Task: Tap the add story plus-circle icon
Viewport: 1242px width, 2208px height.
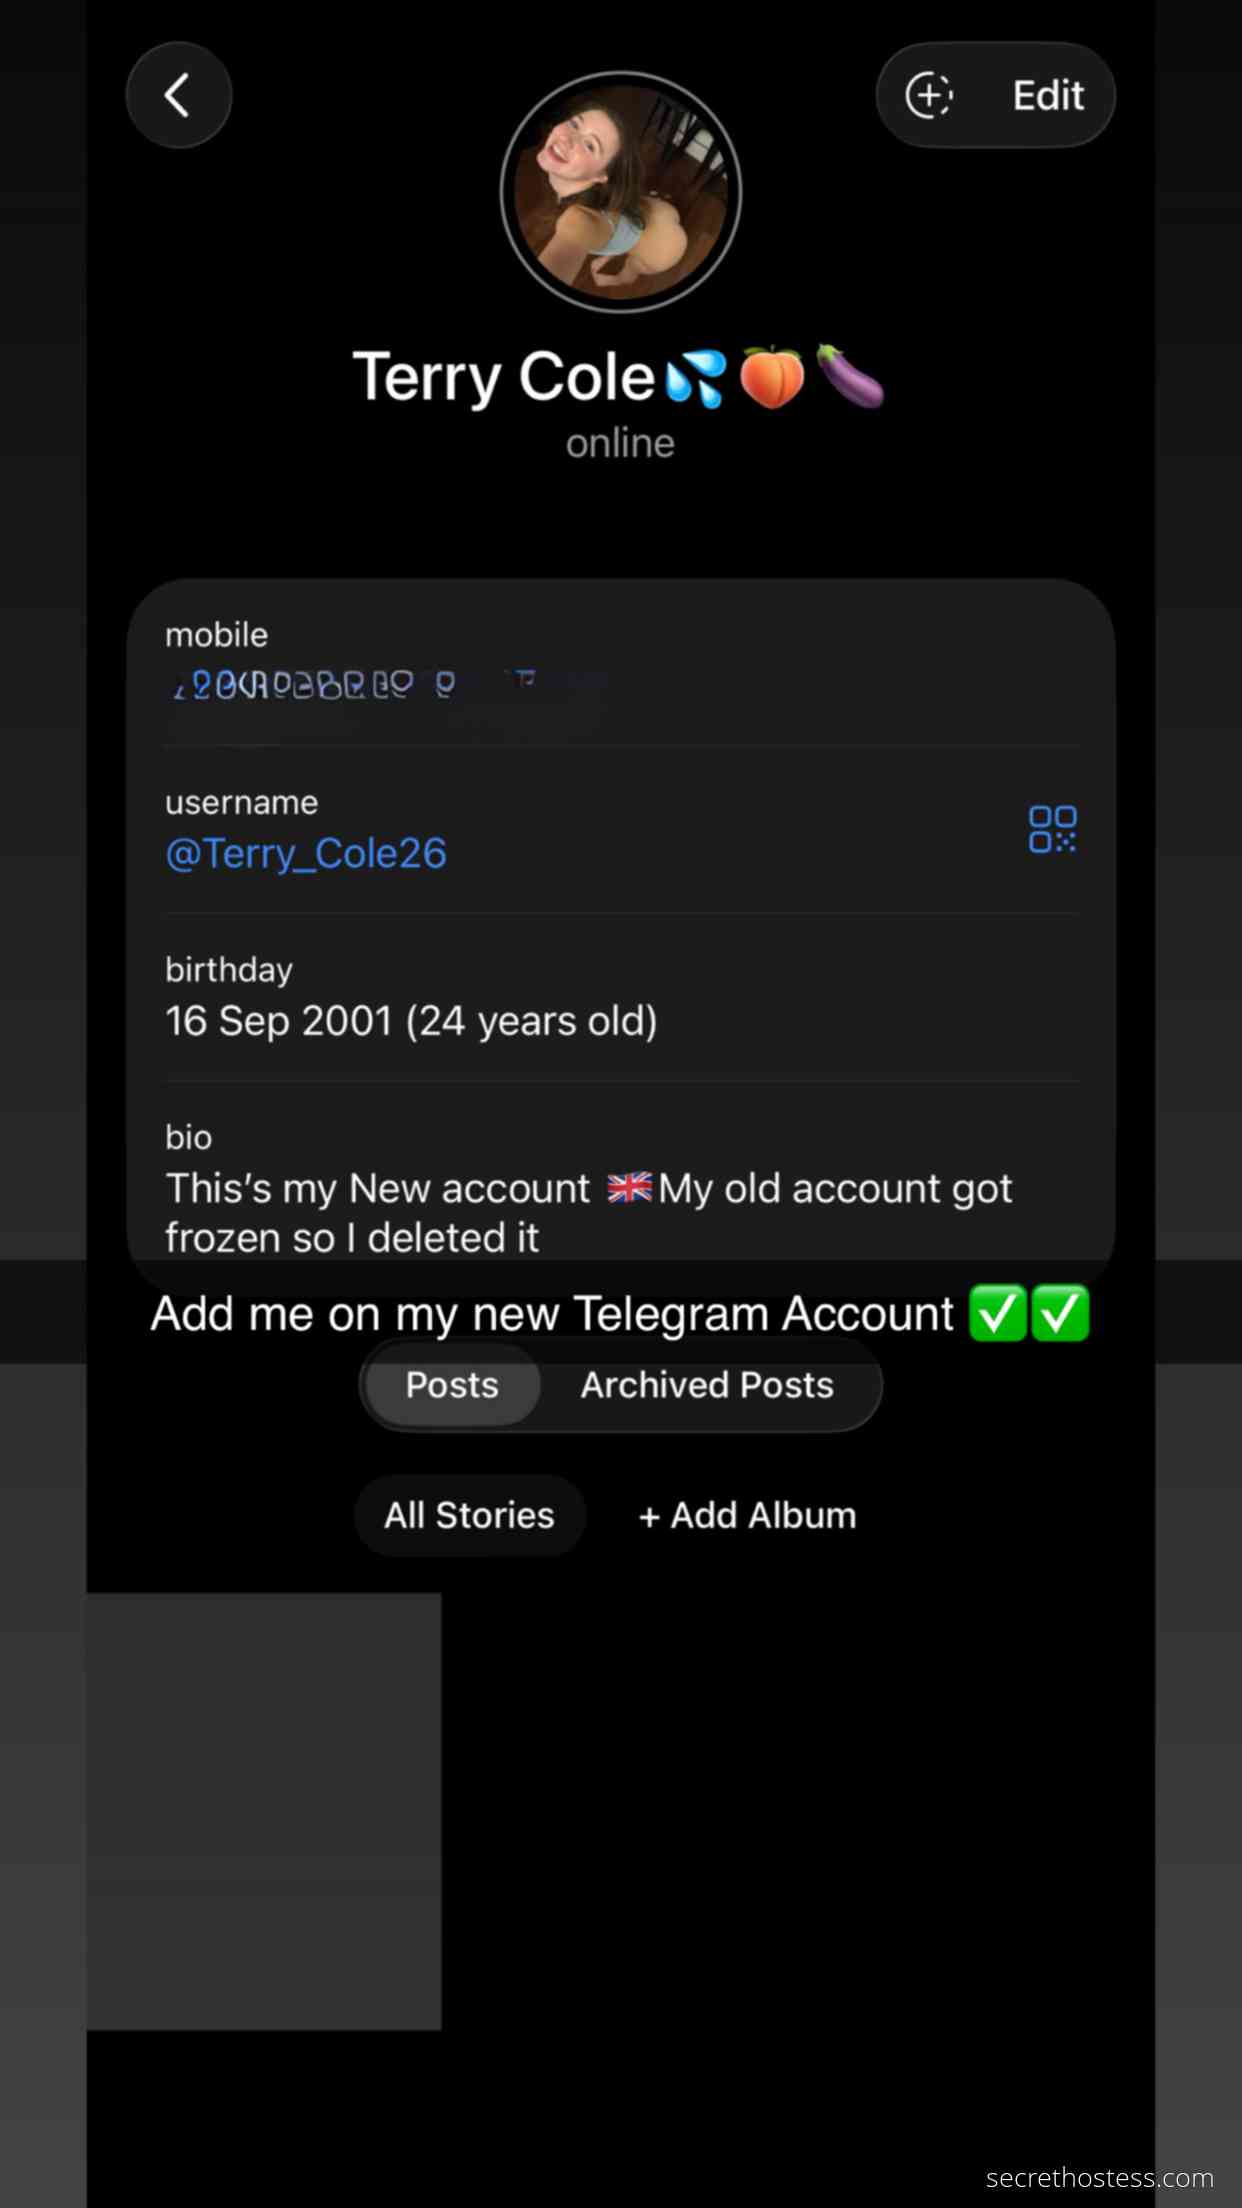Action: pyautogui.click(x=929, y=96)
